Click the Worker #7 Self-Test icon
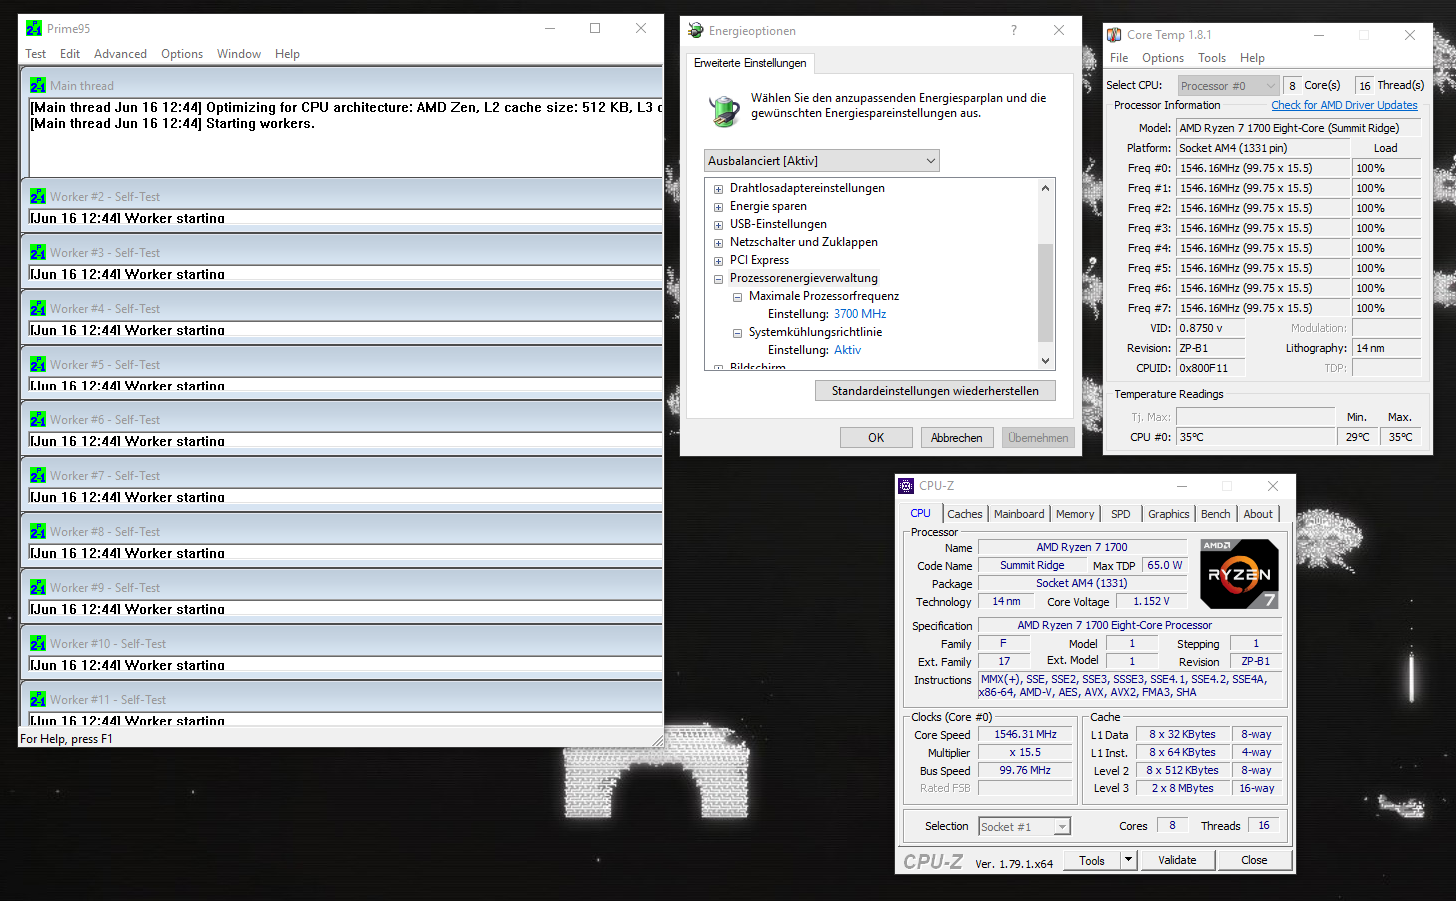Screen dimensions: 1456x901 pos(38,476)
